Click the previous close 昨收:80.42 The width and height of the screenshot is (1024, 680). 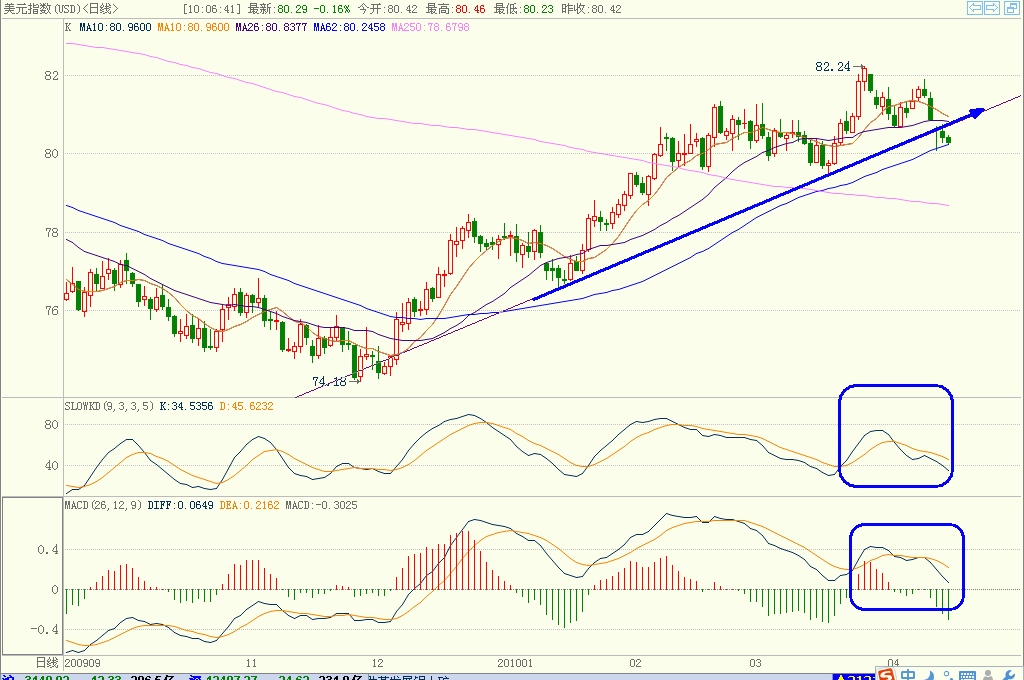pos(592,9)
